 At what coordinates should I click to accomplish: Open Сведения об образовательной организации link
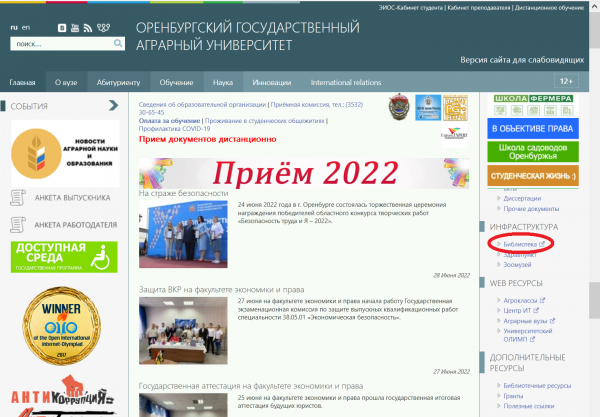202,104
